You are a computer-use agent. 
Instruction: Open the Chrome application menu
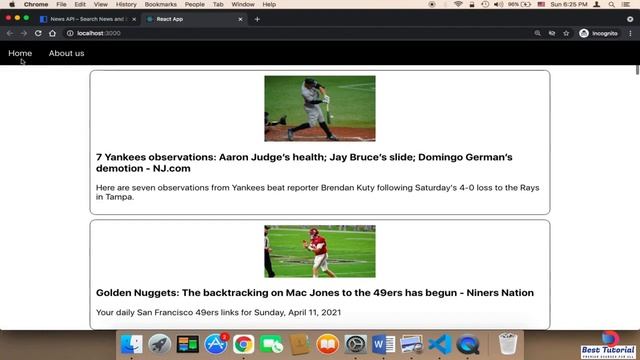coord(36,4)
